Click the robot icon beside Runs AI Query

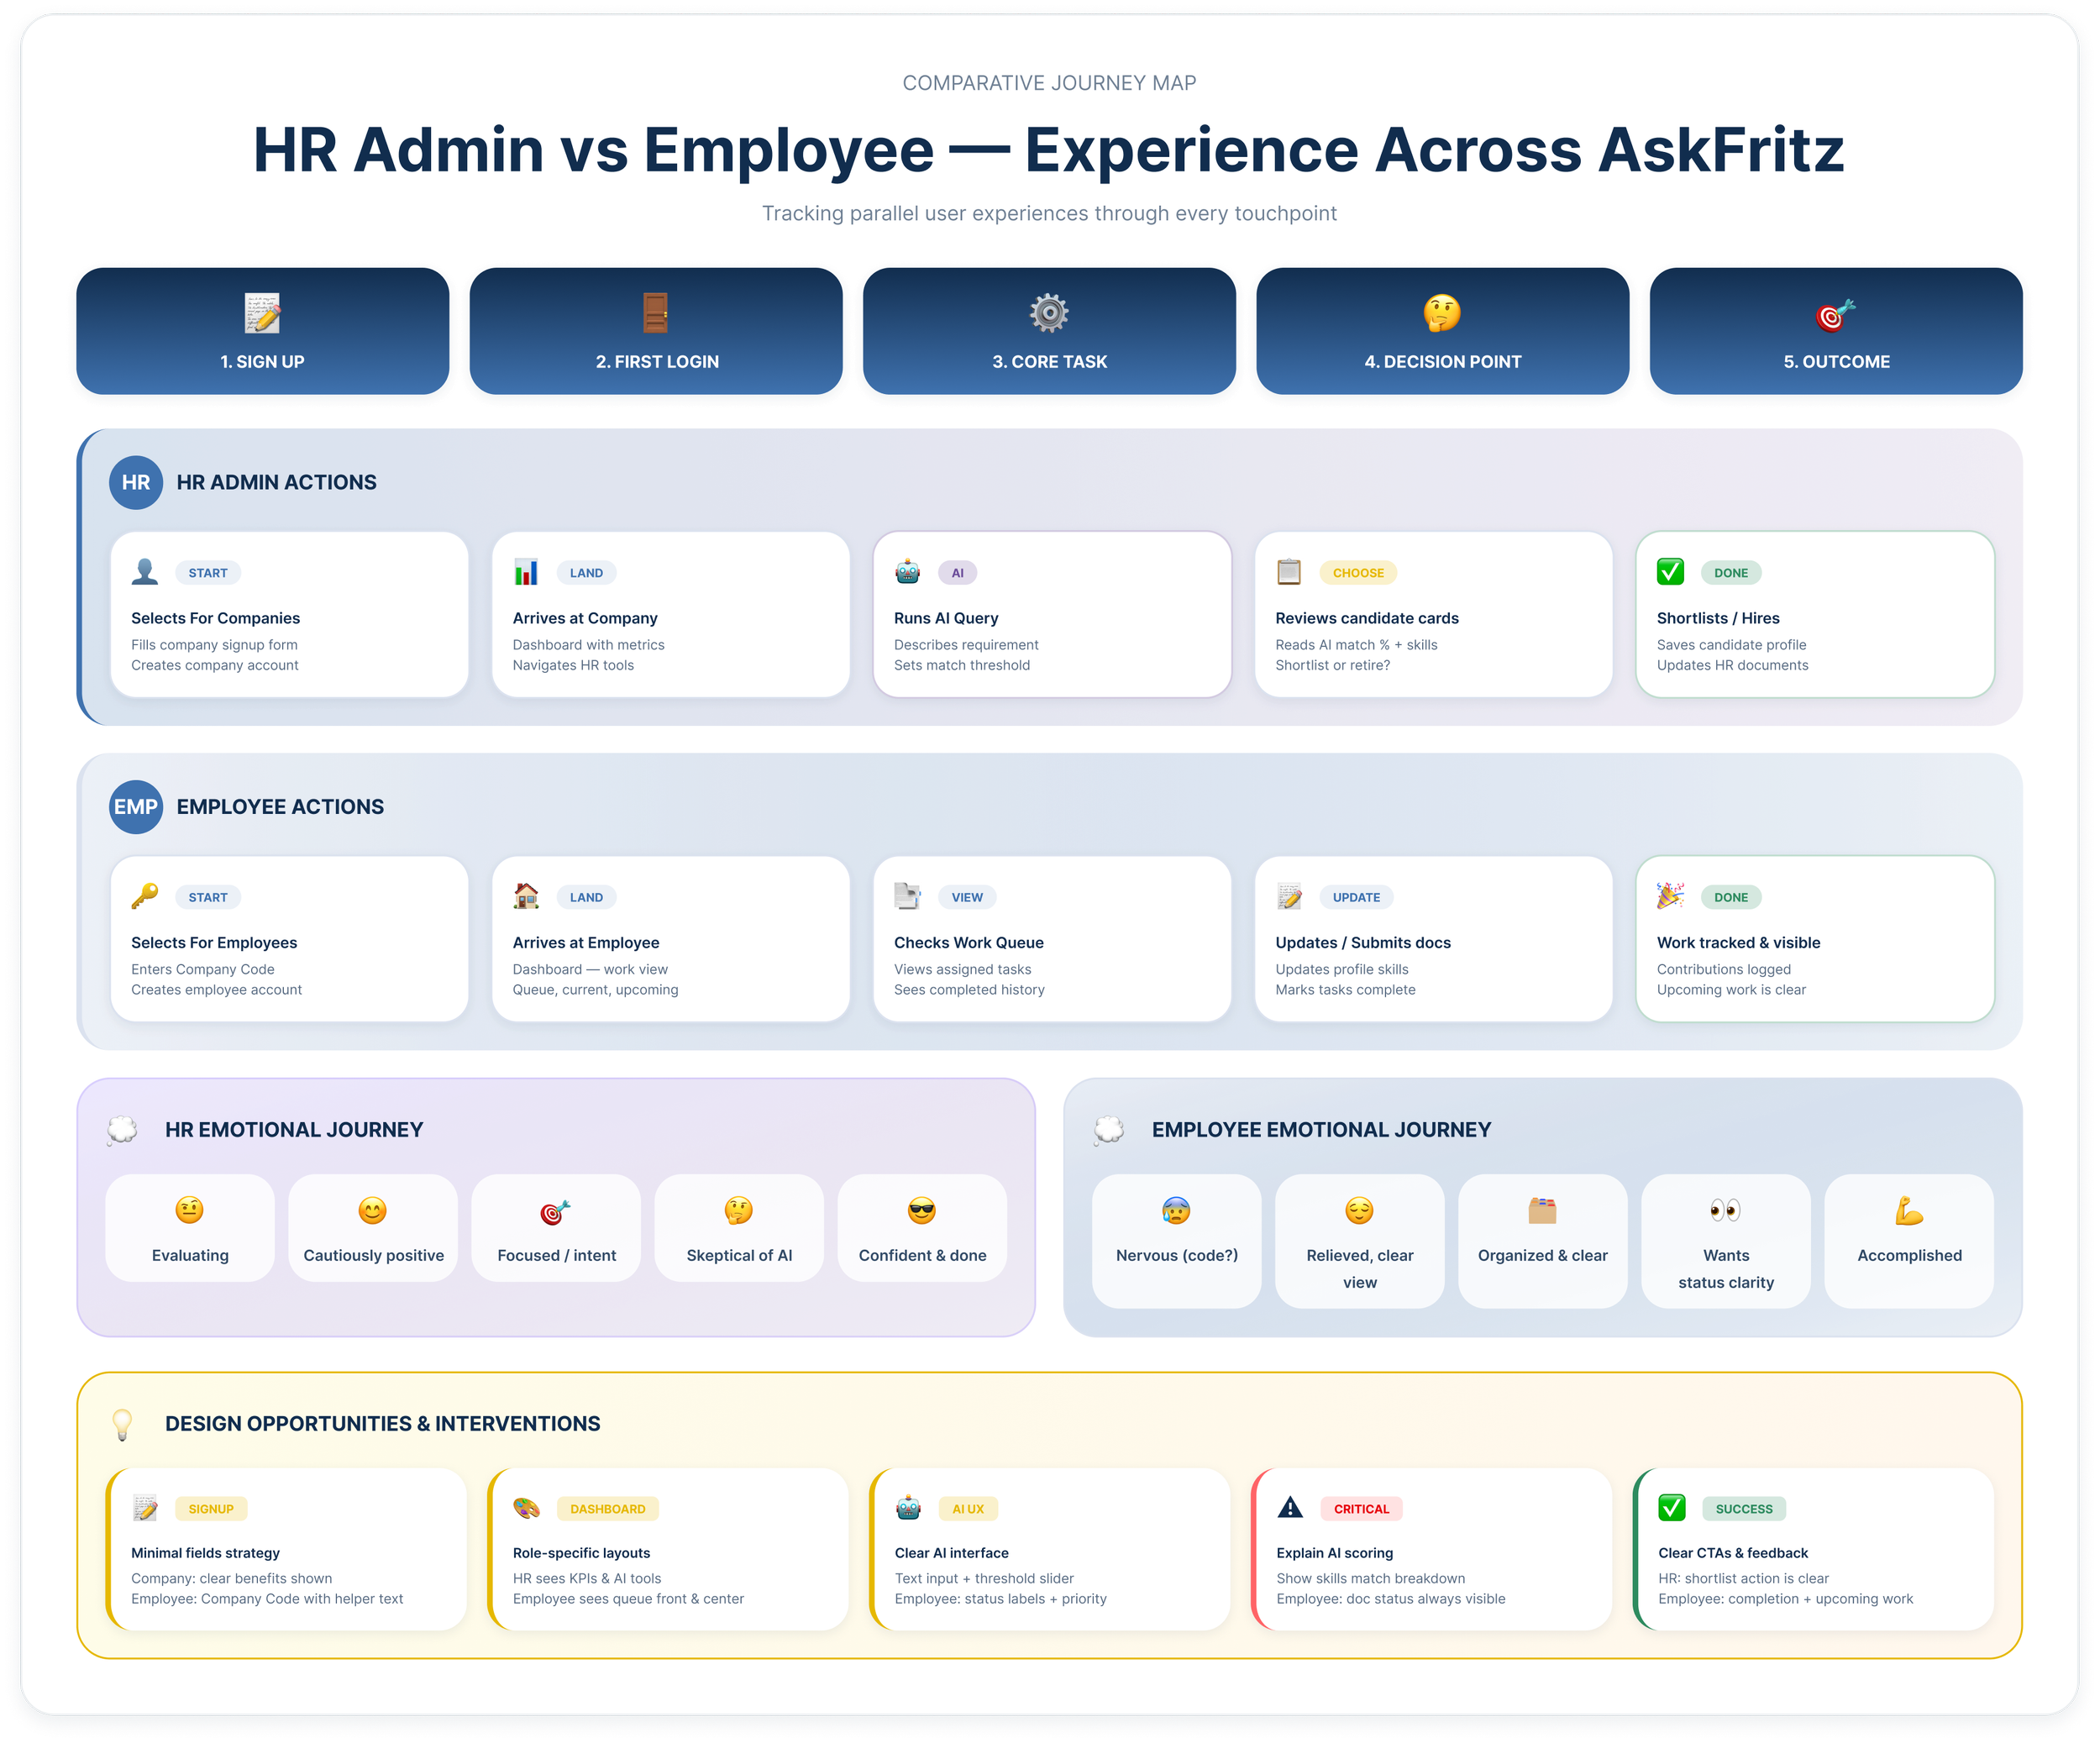click(x=908, y=572)
